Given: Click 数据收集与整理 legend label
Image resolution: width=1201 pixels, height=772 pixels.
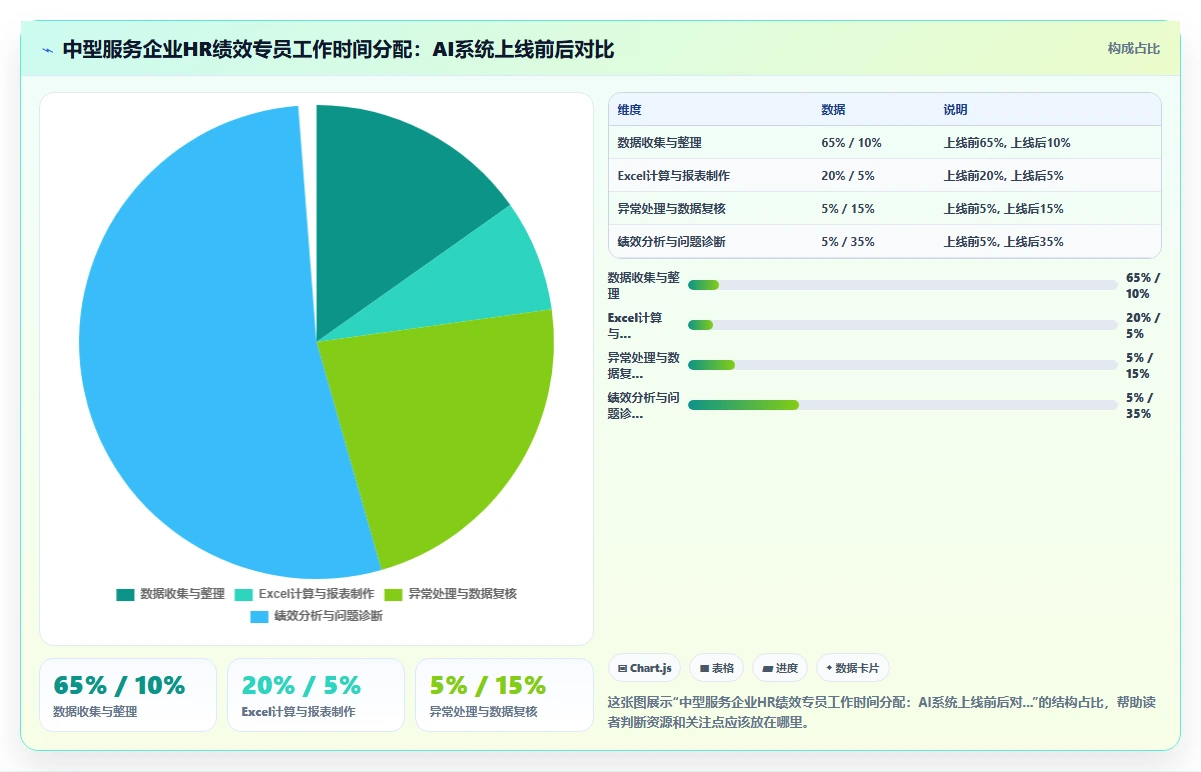Looking at the screenshot, I should (x=182, y=594).
